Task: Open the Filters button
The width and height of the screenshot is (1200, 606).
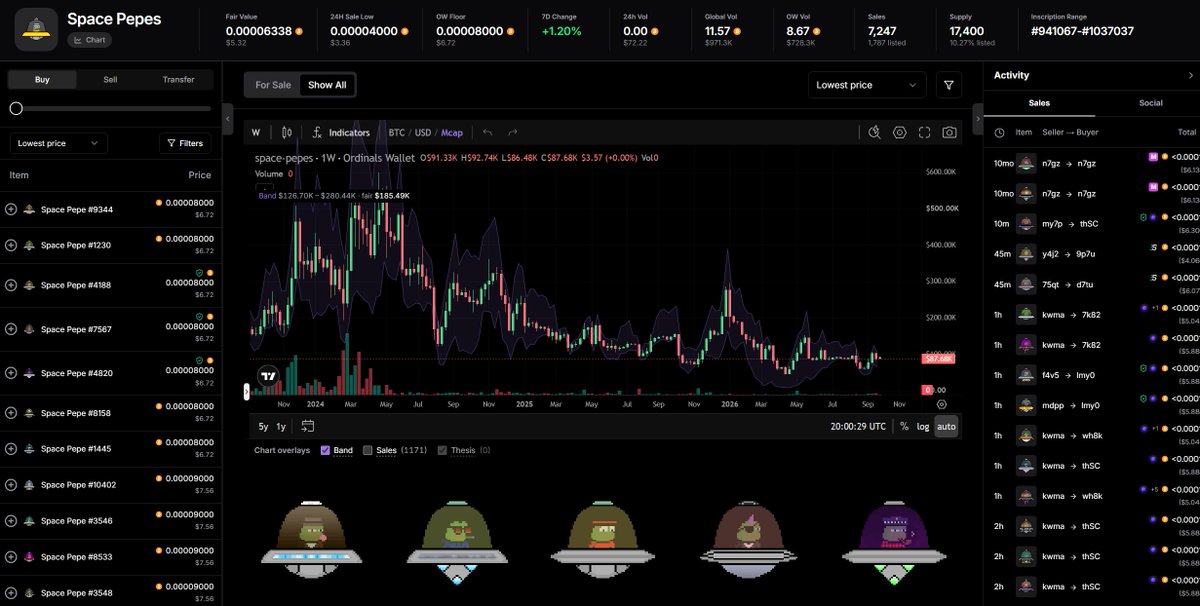Action: [x=184, y=143]
